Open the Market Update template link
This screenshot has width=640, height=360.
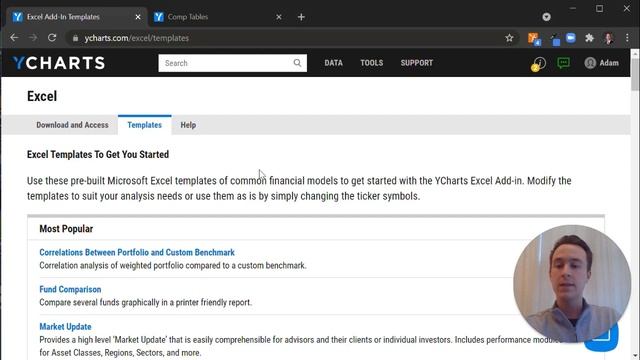[x=65, y=327]
